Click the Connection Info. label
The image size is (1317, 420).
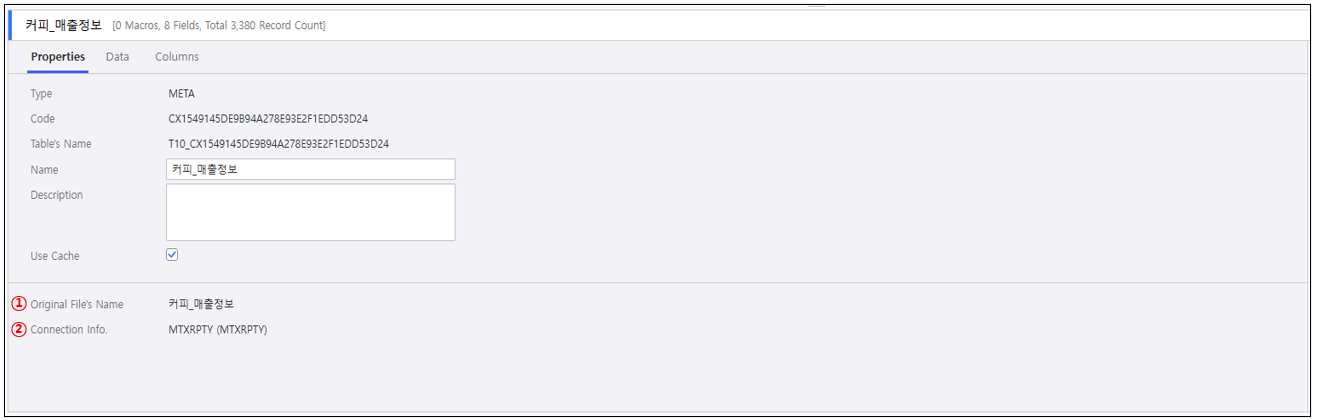point(69,330)
